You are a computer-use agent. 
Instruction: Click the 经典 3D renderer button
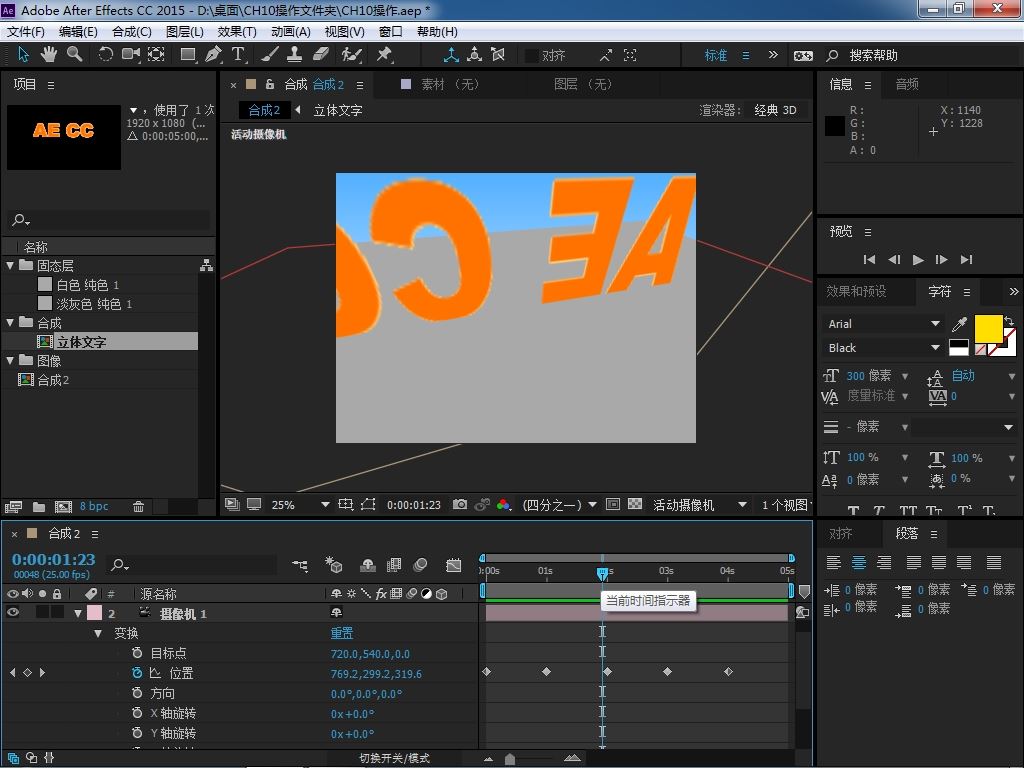[x=775, y=110]
